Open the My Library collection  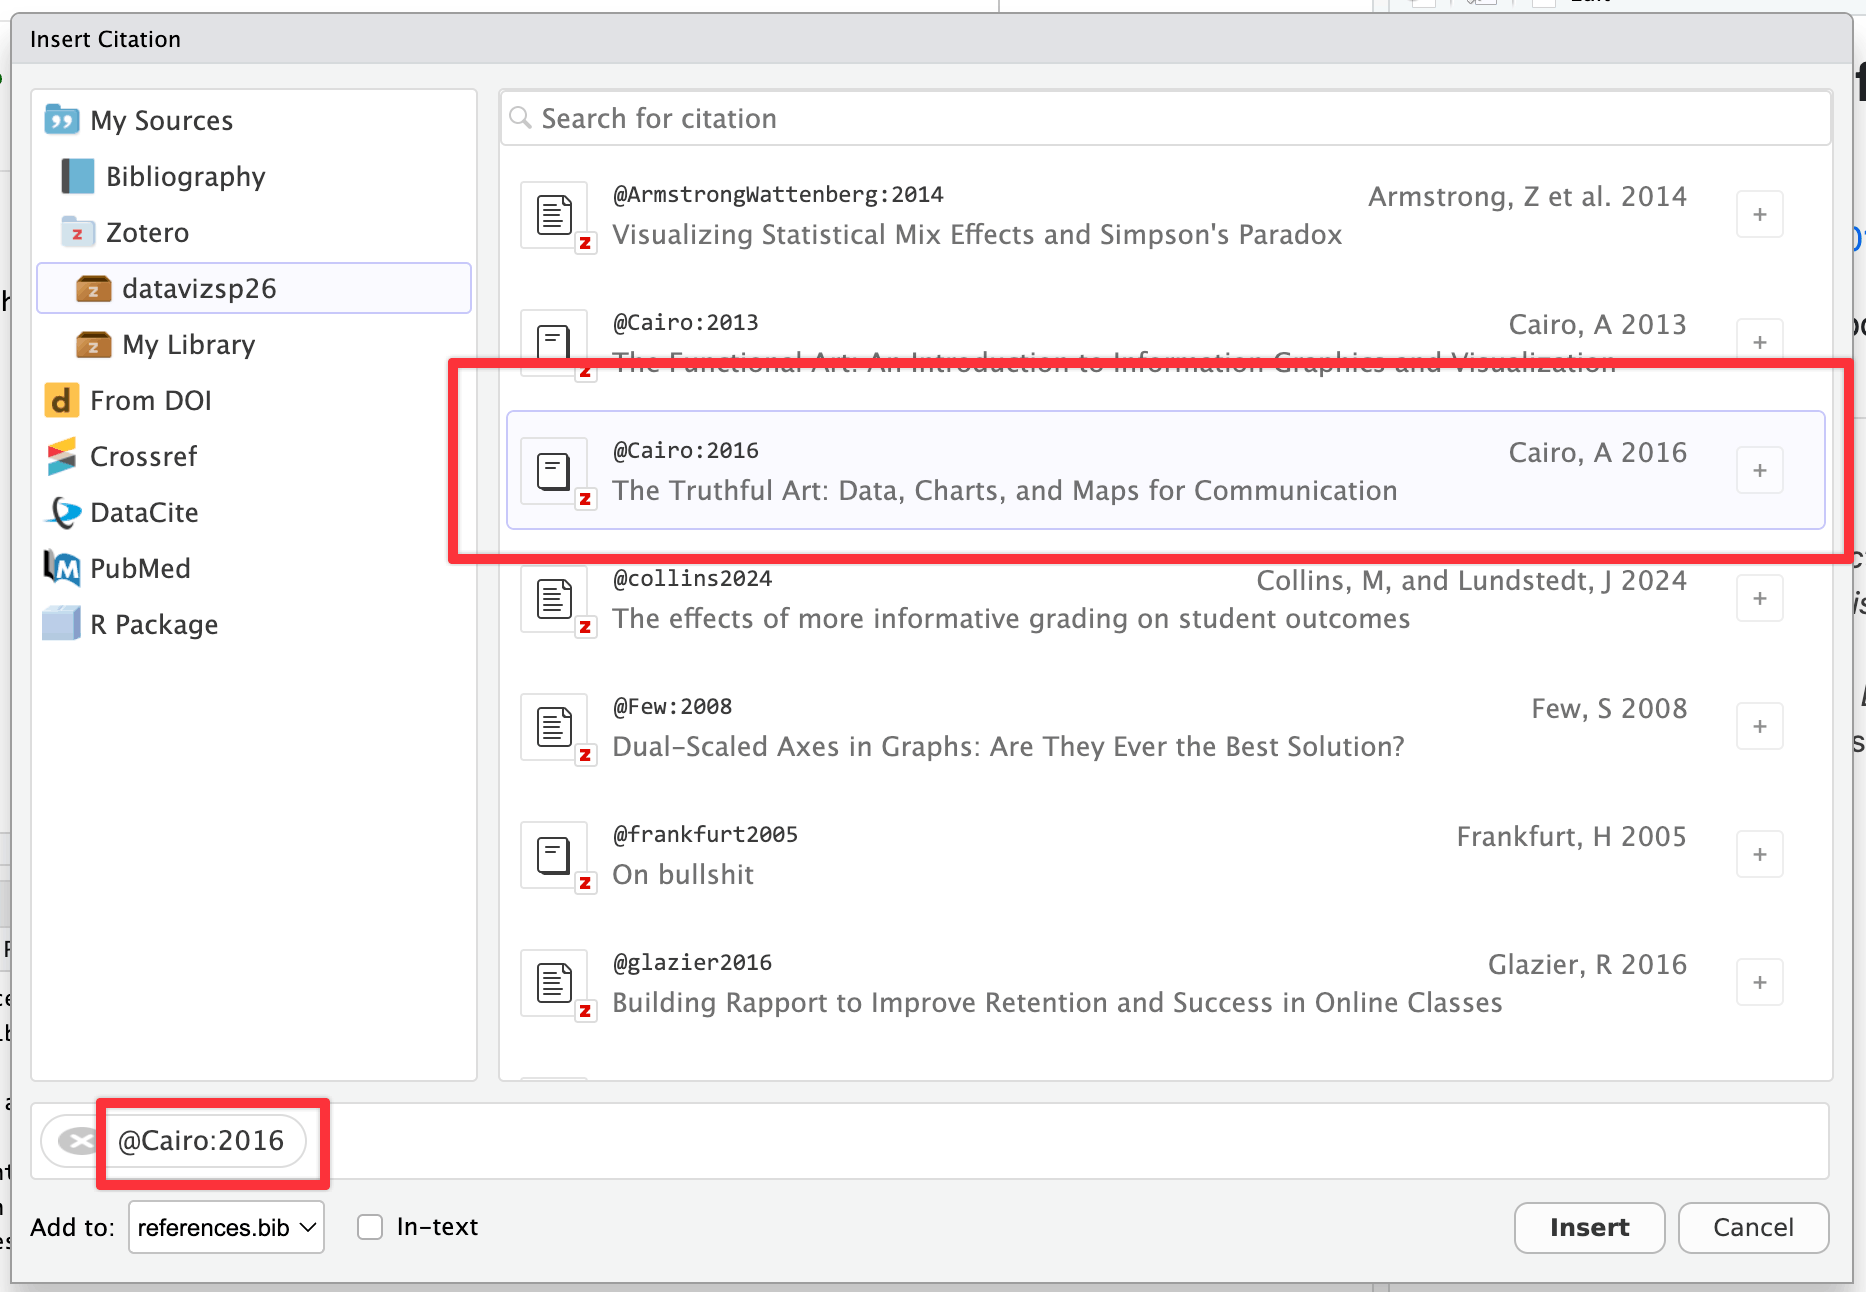pyautogui.click(x=188, y=345)
